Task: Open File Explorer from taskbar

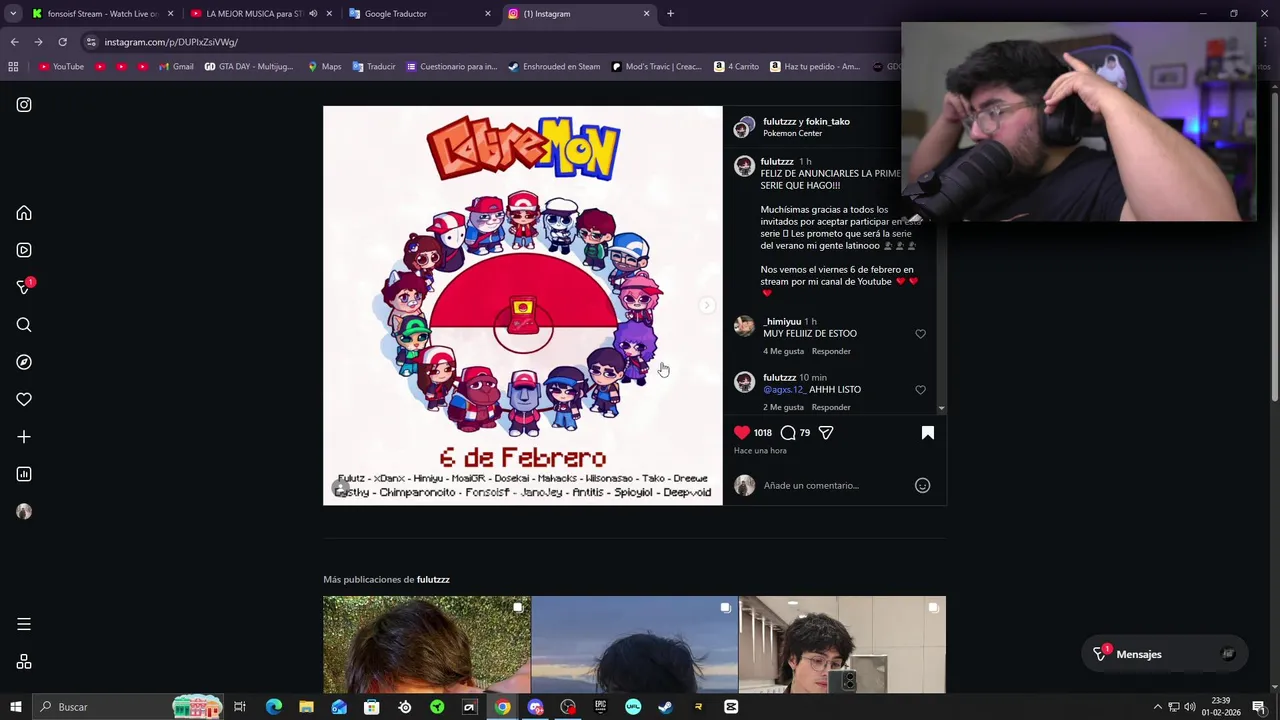Action: click(306, 707)
